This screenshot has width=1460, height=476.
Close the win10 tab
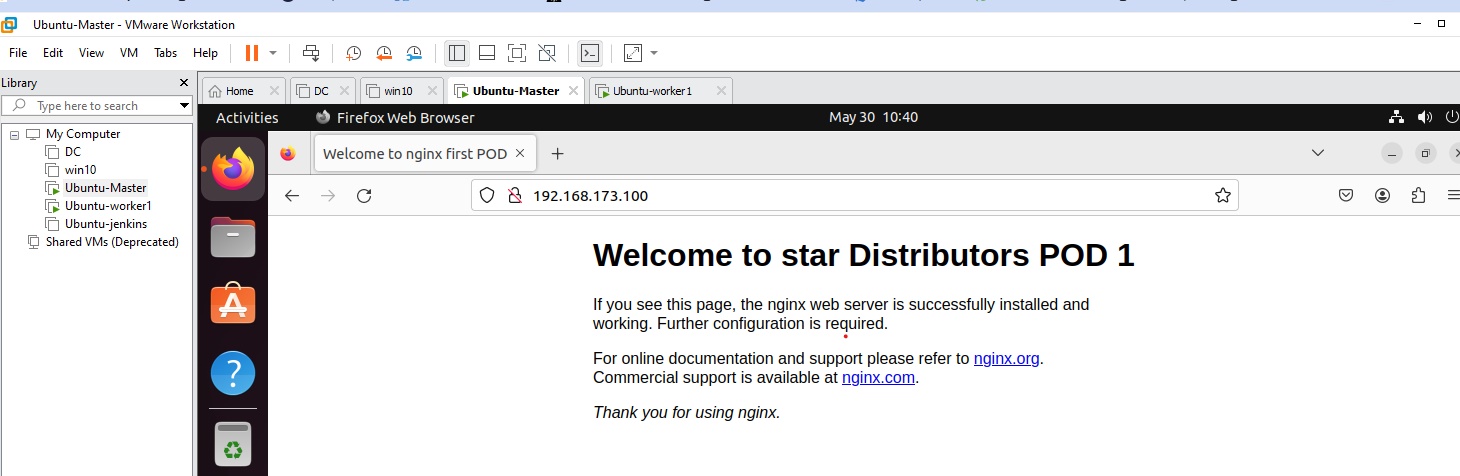point(432,91)
